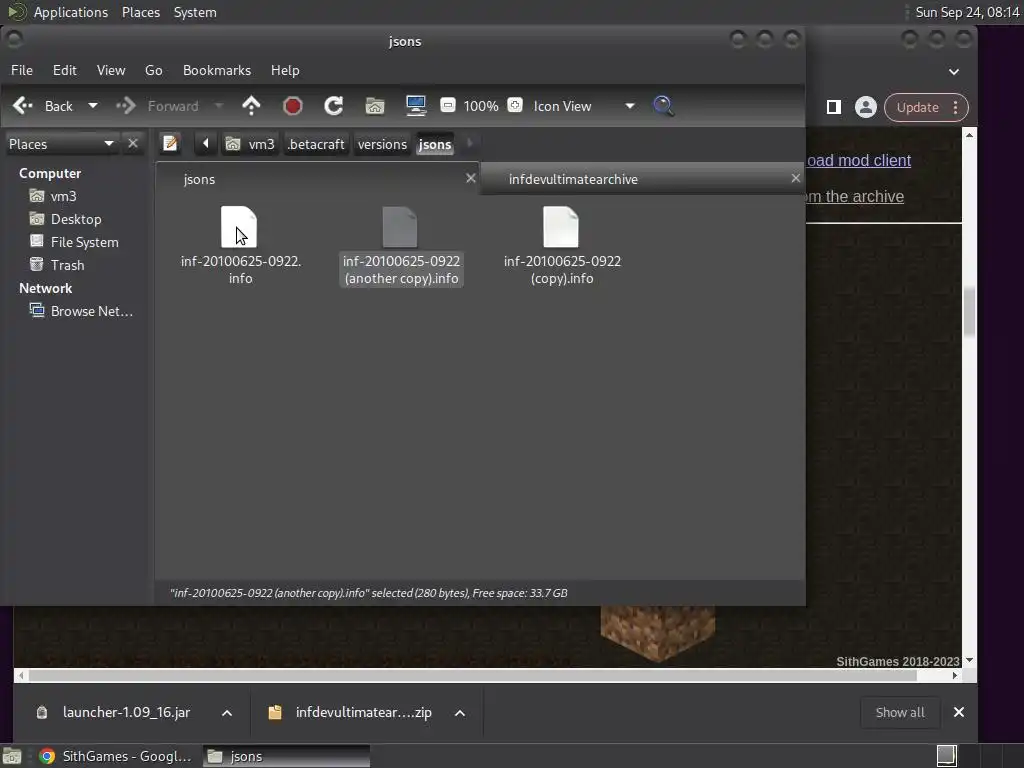The height and width of the screenshot is (768, 1024).
Task: Reload the current folder
Action: pyautogui.click(x=334, y=106)
